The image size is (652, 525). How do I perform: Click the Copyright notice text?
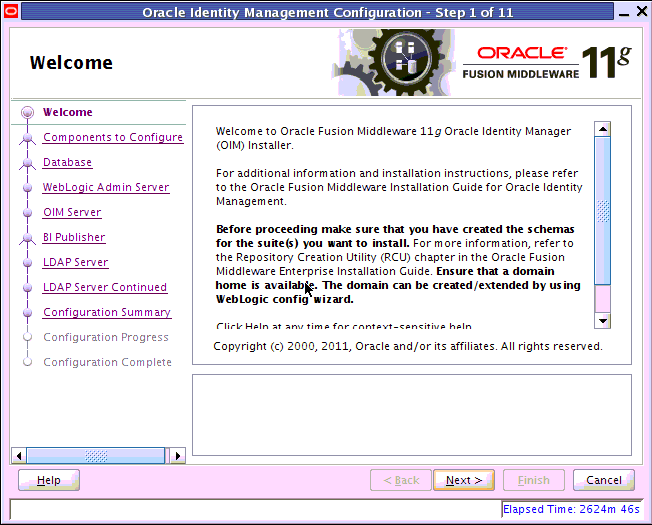[x=408, y=346]
